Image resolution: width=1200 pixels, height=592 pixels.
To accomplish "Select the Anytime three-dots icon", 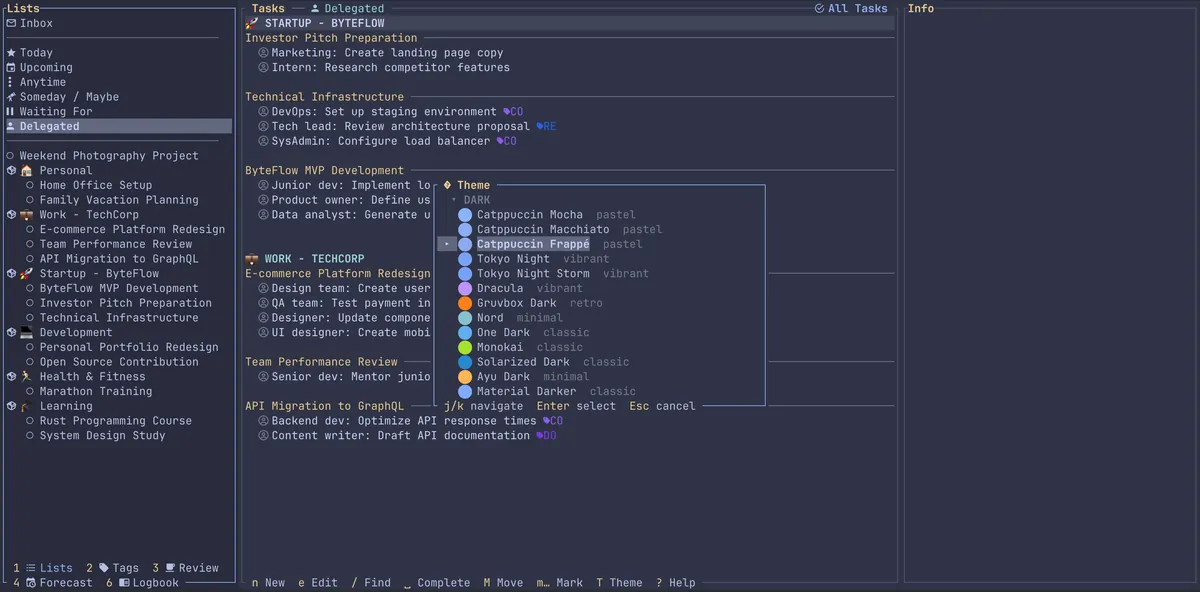I will 11,82.
